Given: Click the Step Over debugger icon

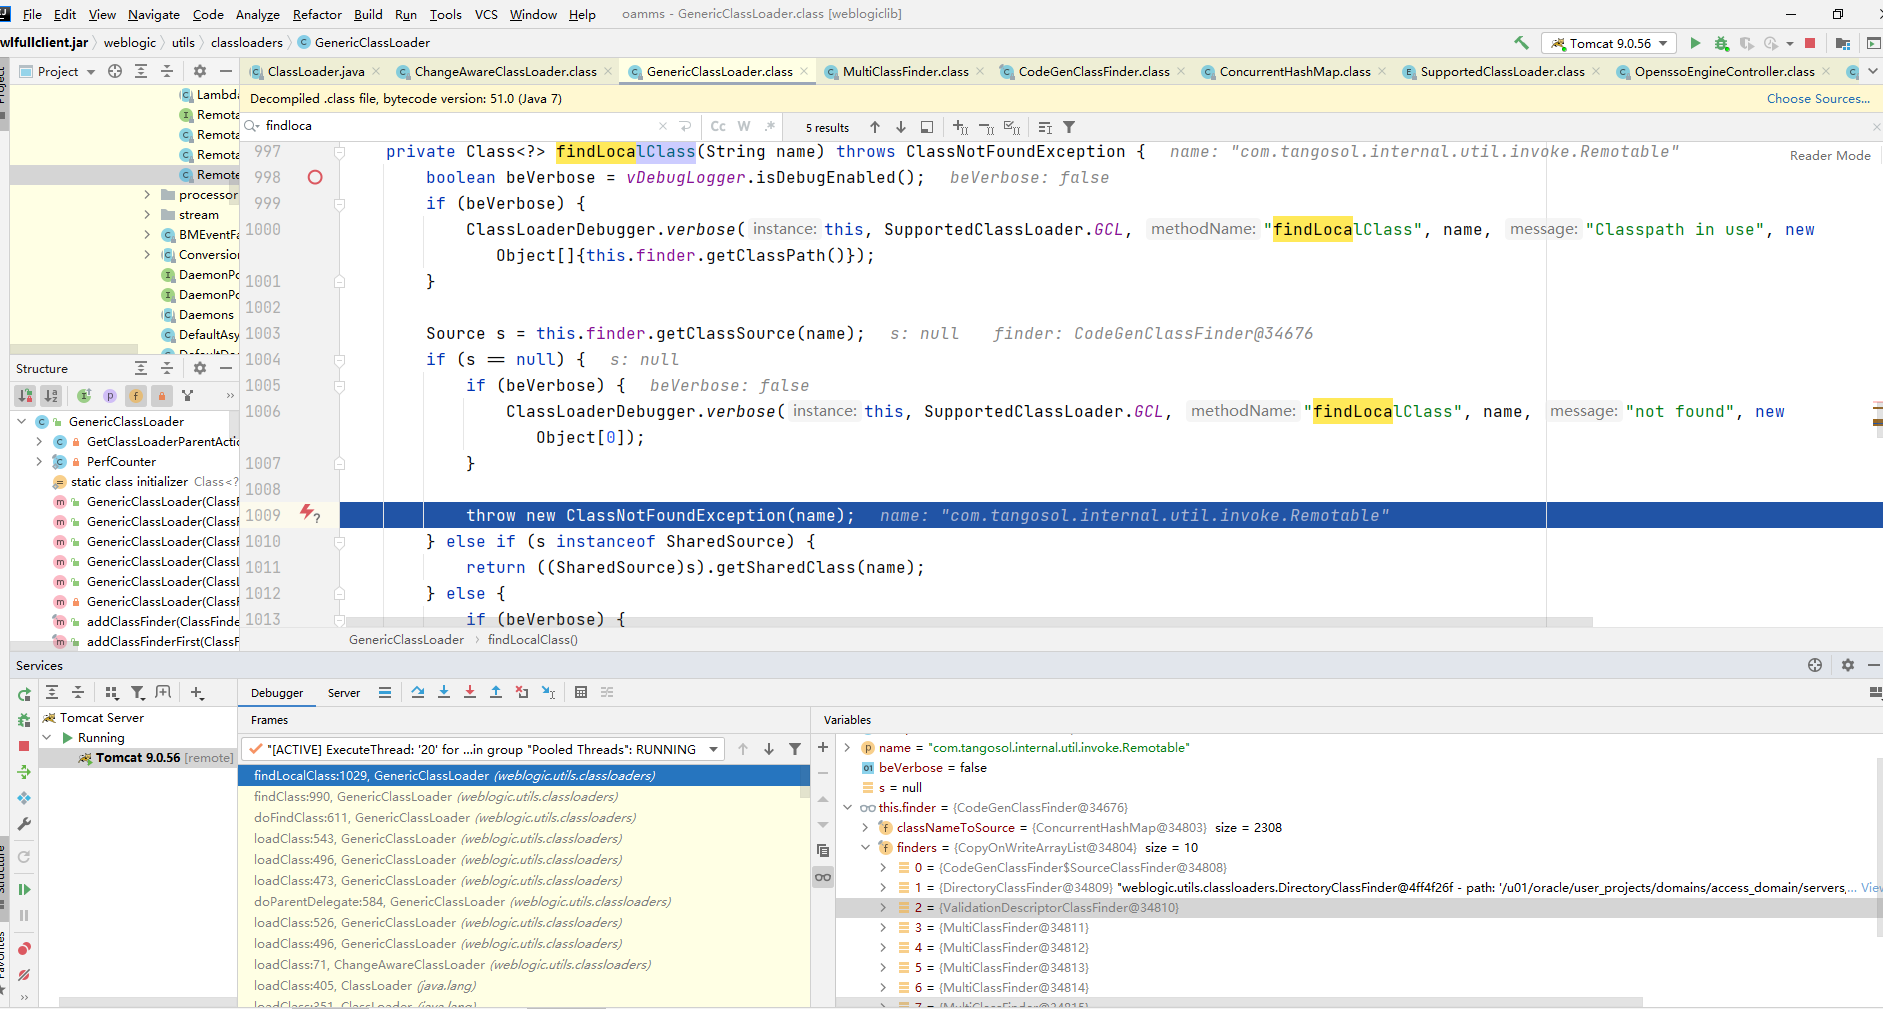Looking at the screenshot, I should pyautogui.click(x=418, y=692).
